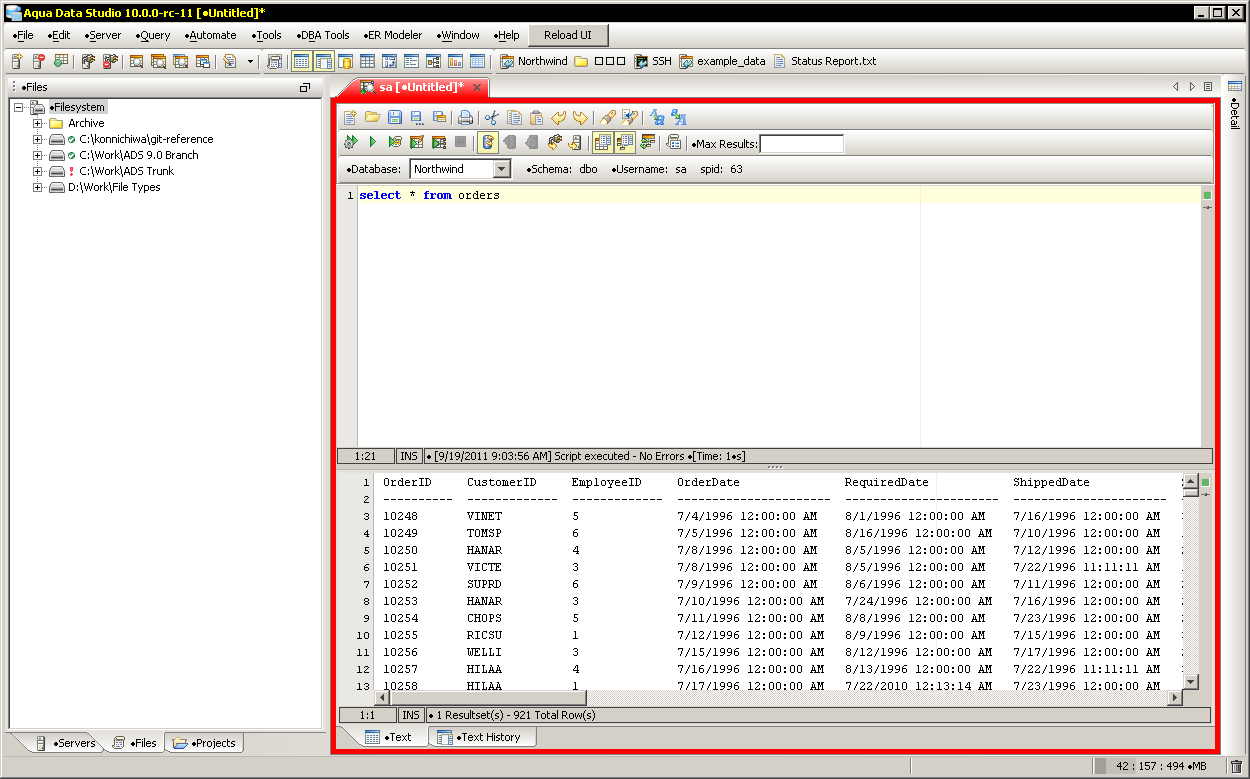Image resolution: width=1250 pixels, height=779 pixels.
Task: Open the Query menu
Action: coord(153,35)
